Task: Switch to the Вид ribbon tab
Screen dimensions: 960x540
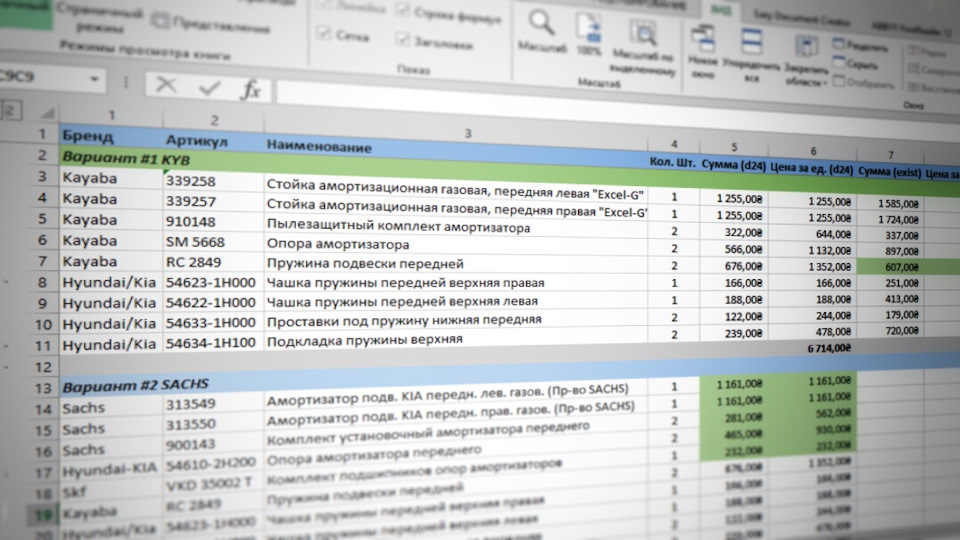Action: (721, 10)
